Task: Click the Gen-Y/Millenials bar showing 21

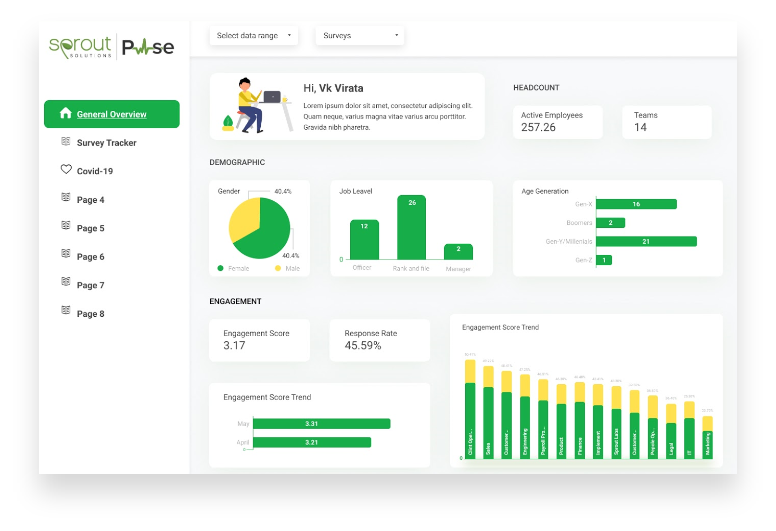Action: tap(646, 241)
